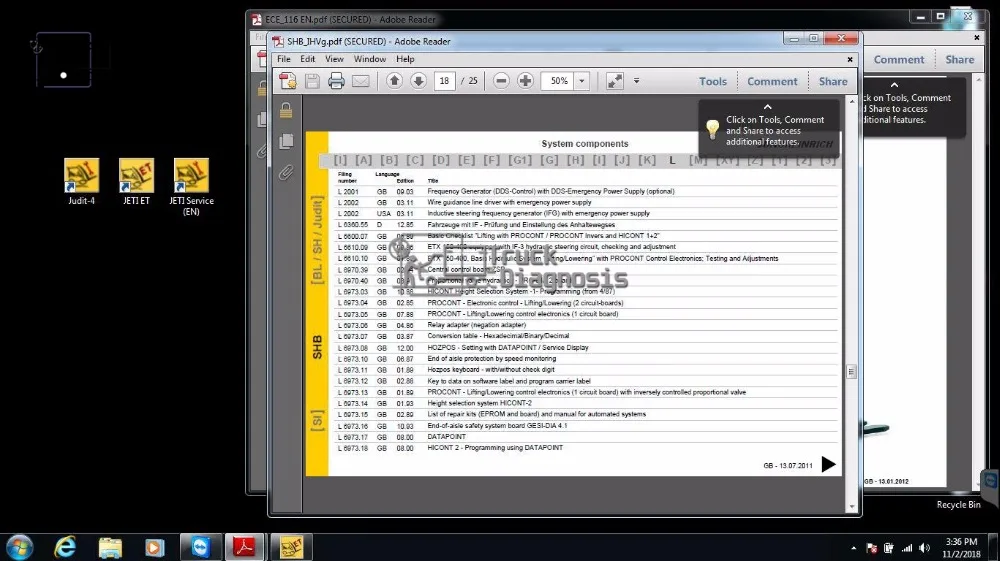Click the Create PDF online icon
This screenshot has width=1000, height=561.
pos(288,81)
